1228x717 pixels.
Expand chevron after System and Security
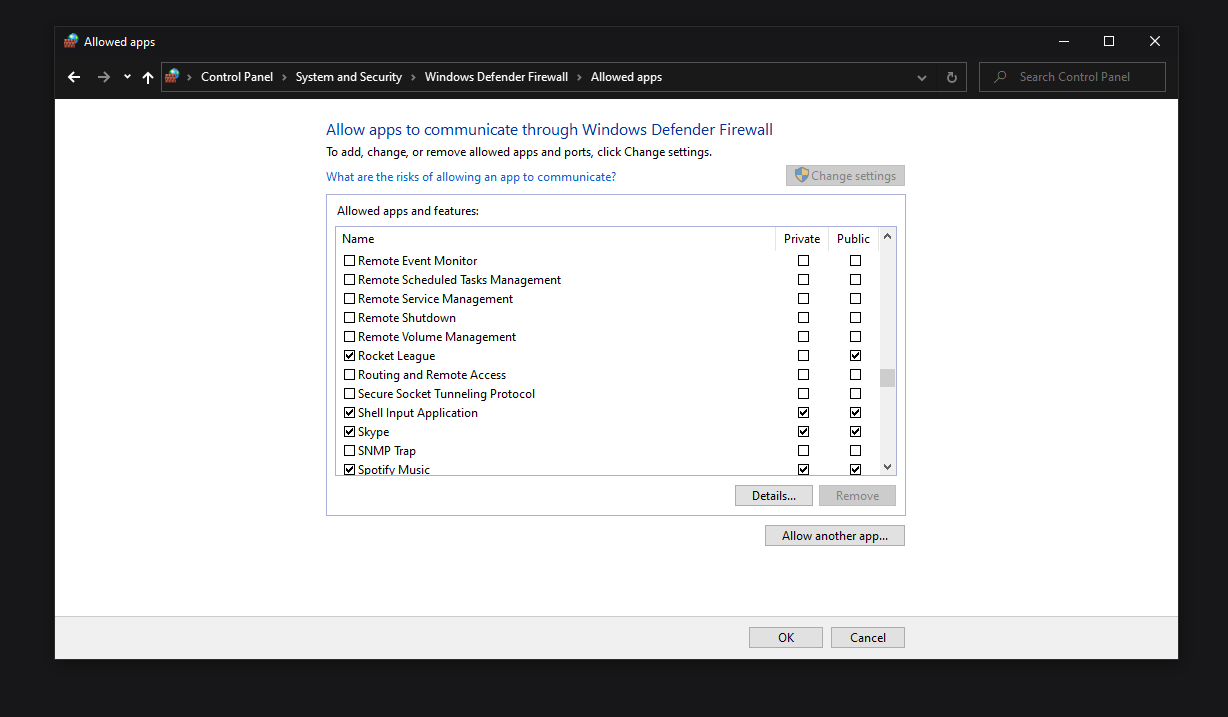(413, 77)
